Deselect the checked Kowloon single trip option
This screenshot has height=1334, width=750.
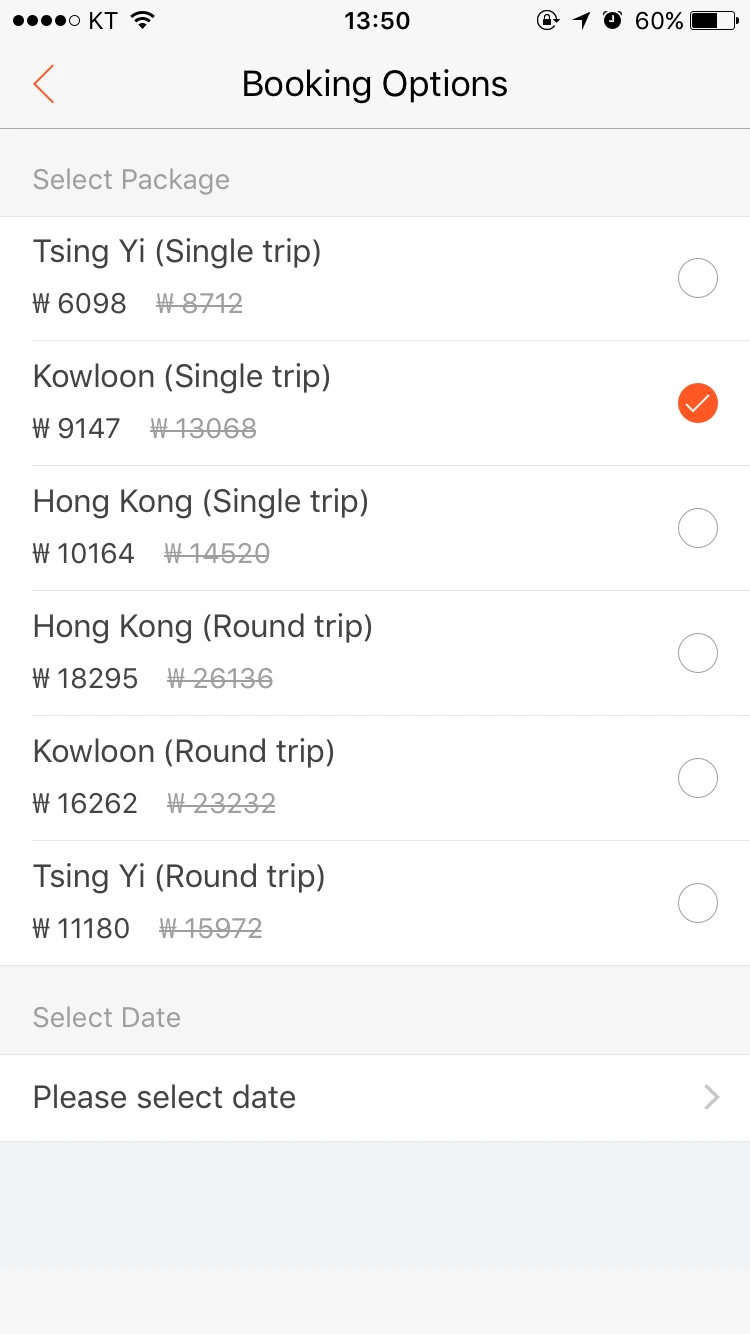point(698,403)
